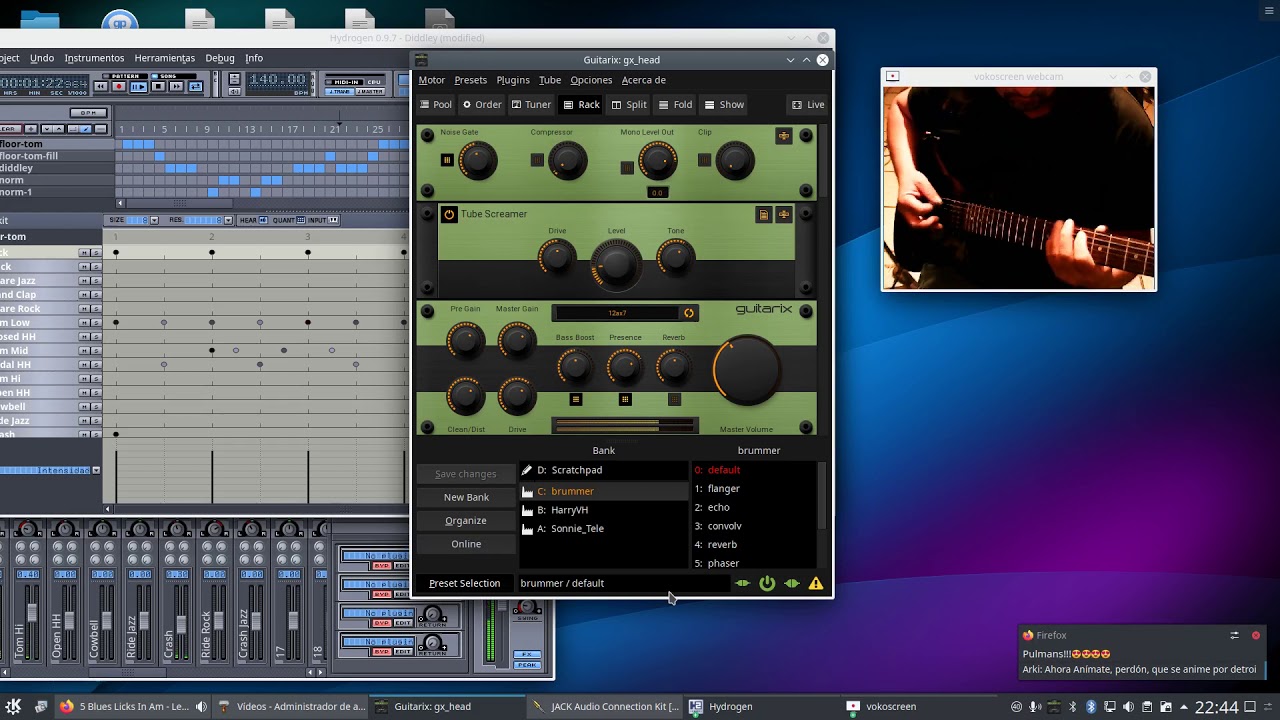Image resolution: width=1280 pixels, height=720 pixels.
Task: Select the echo preset
Action: (755, 507)
